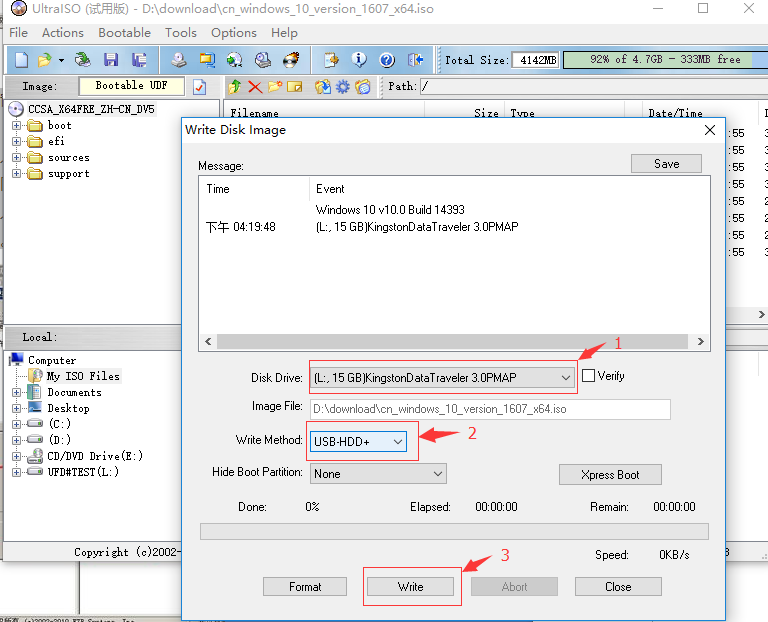Click the Save floppy disk icon
Image resolution: width=768 pixels, height=622 pixels.
tap(111, 60)
